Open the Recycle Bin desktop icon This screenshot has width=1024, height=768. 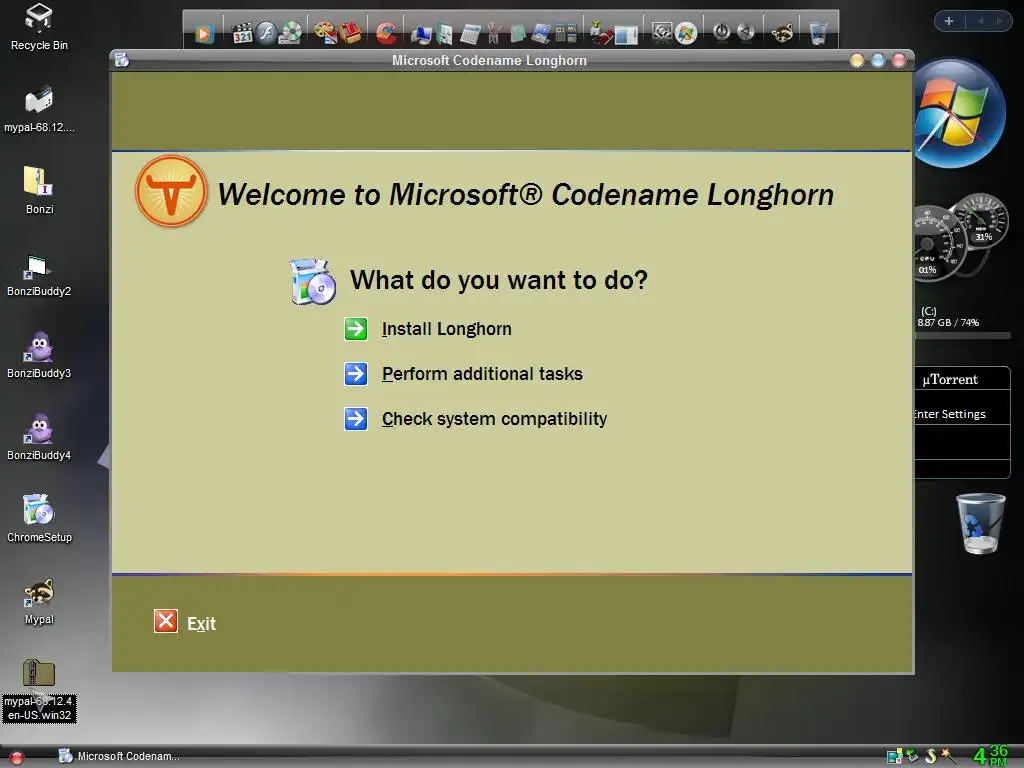pos(39,27)
